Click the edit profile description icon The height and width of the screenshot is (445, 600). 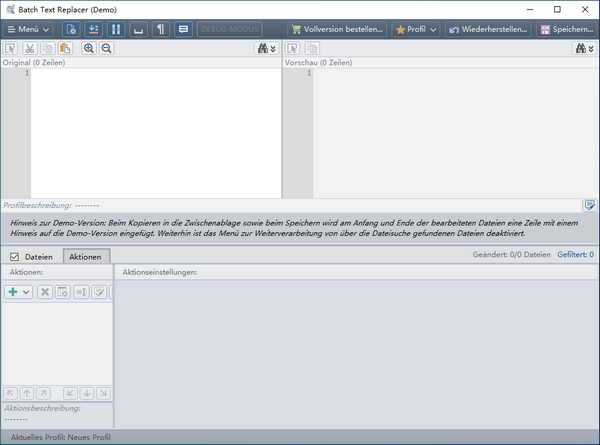coord(590,204)
